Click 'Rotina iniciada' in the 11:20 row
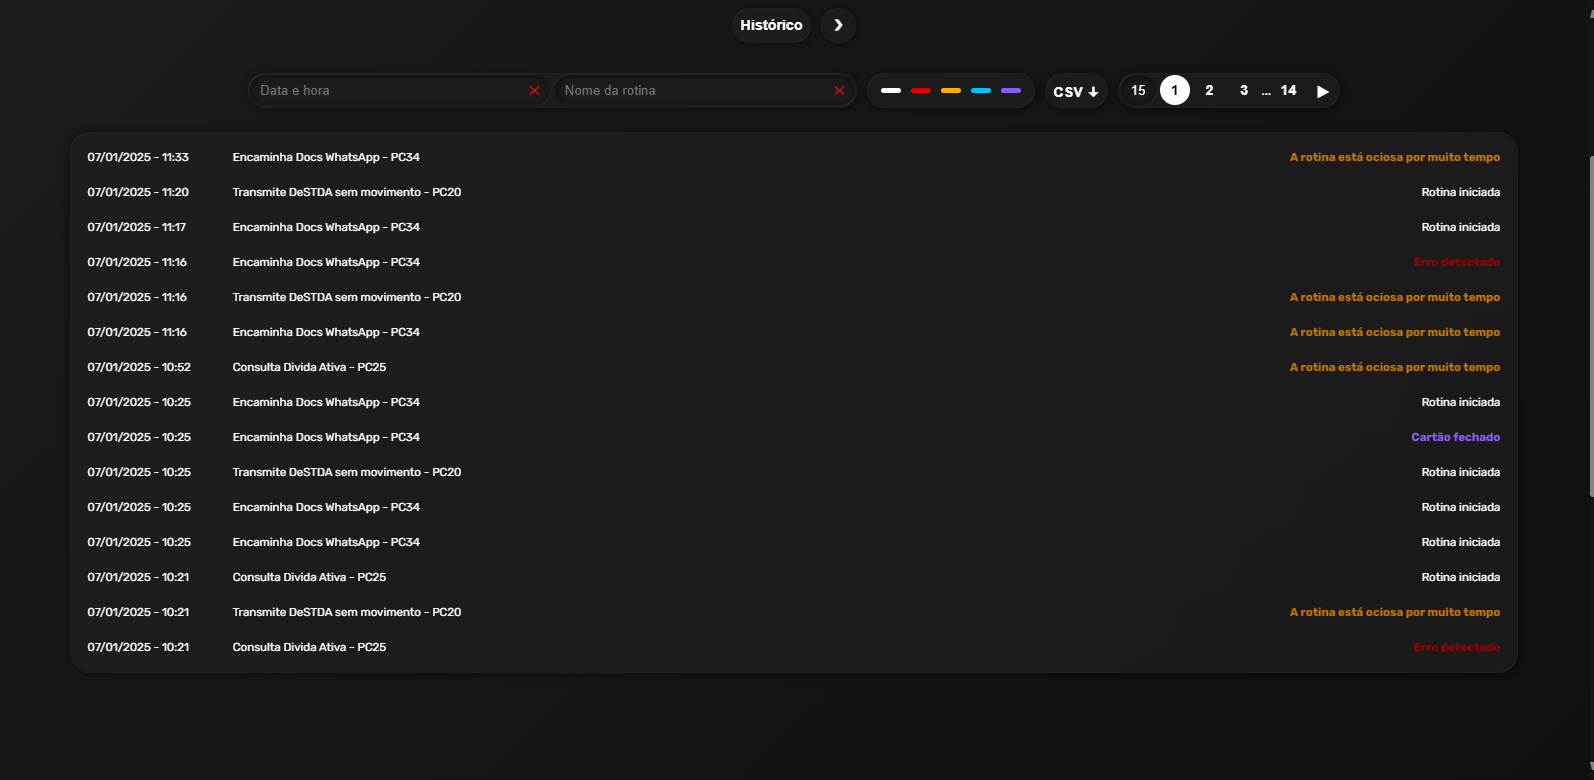1594x780 pixels. point(1461,192)
